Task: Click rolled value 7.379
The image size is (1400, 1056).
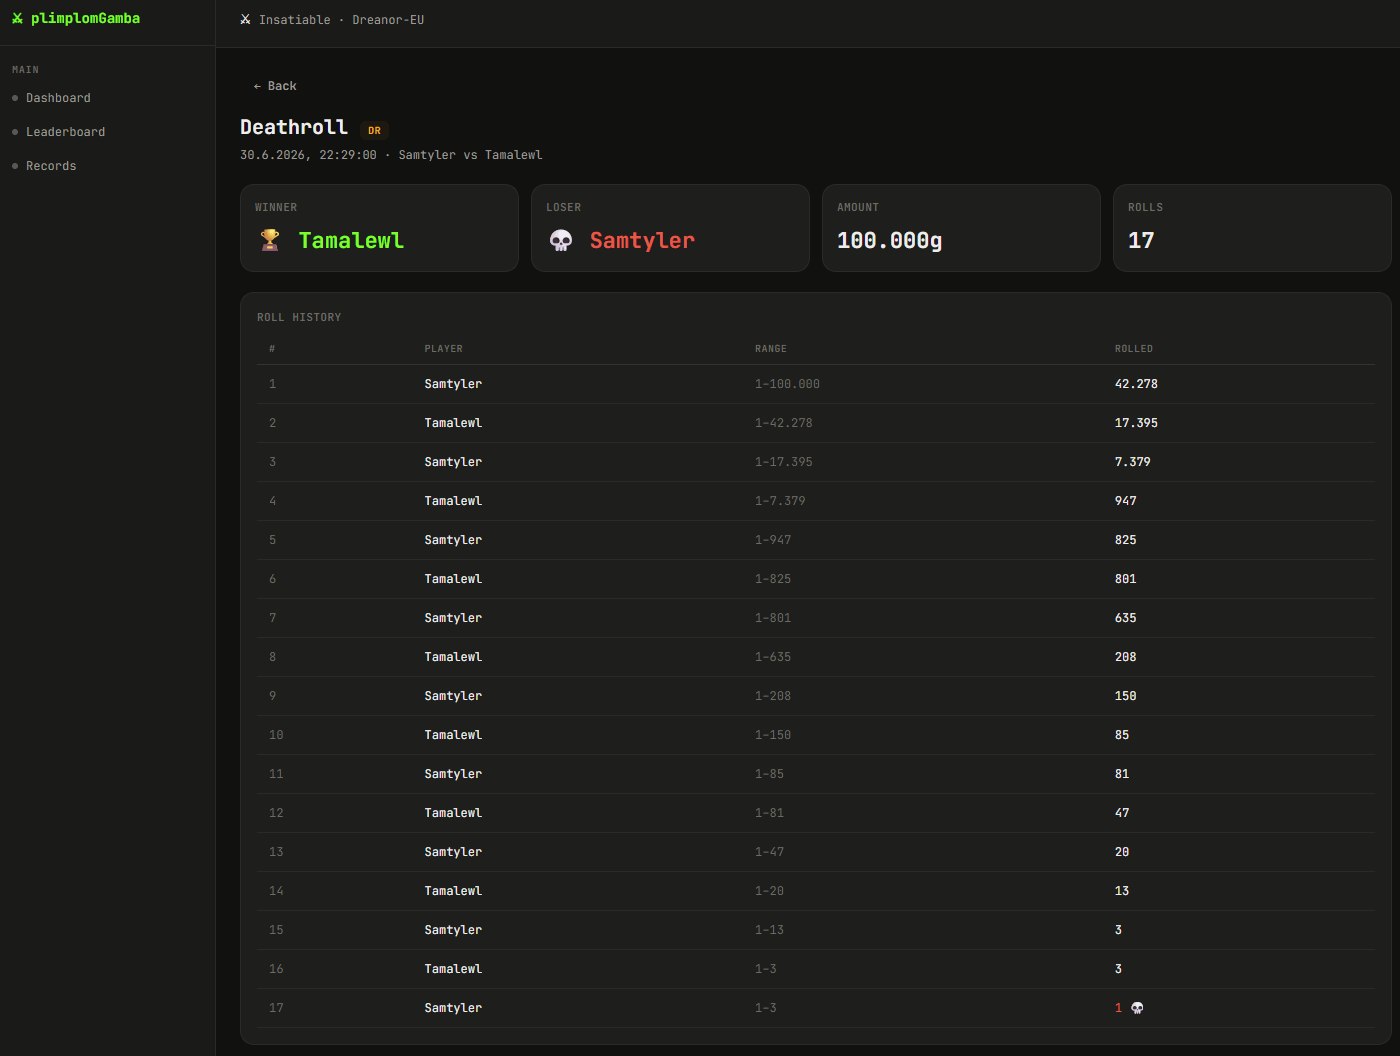Action: coord(1132,462)
